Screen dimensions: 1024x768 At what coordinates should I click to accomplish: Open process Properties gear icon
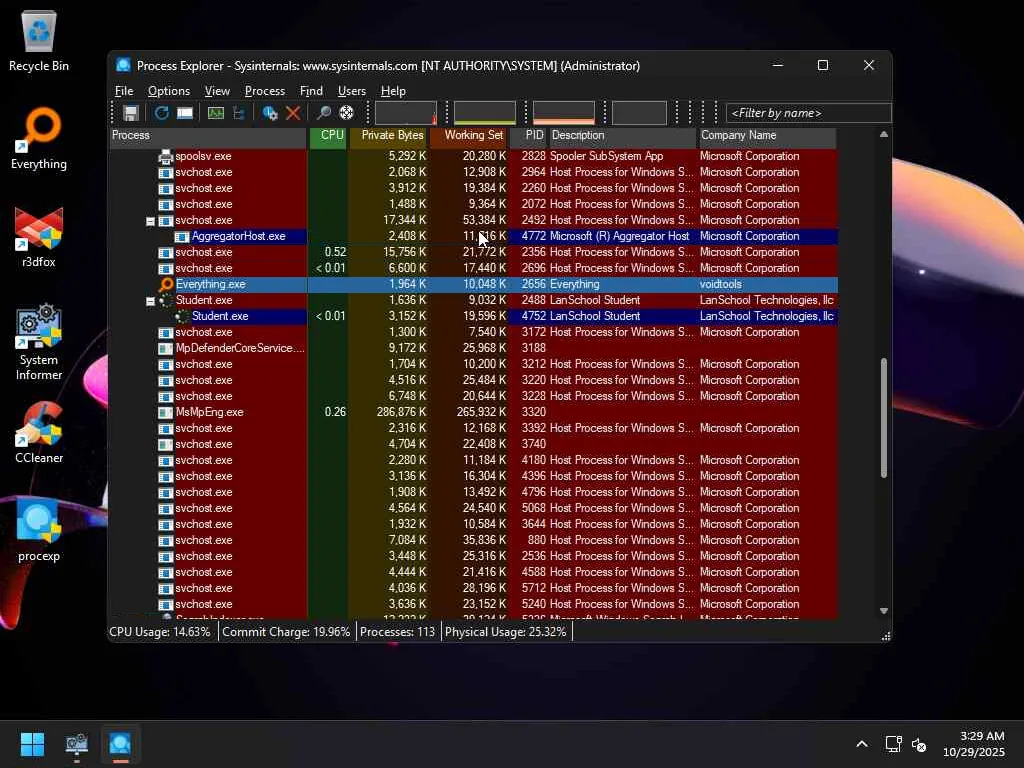click(270, 113)
